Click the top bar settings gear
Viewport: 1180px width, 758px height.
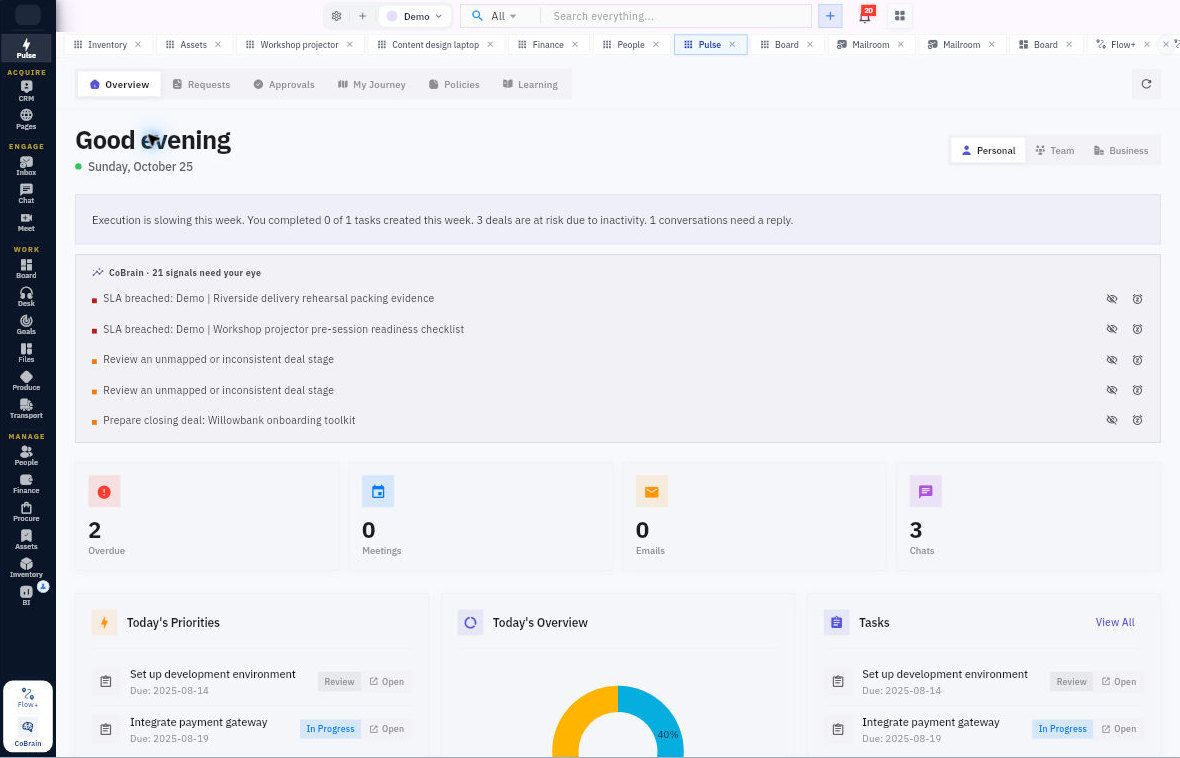(336, 16)
